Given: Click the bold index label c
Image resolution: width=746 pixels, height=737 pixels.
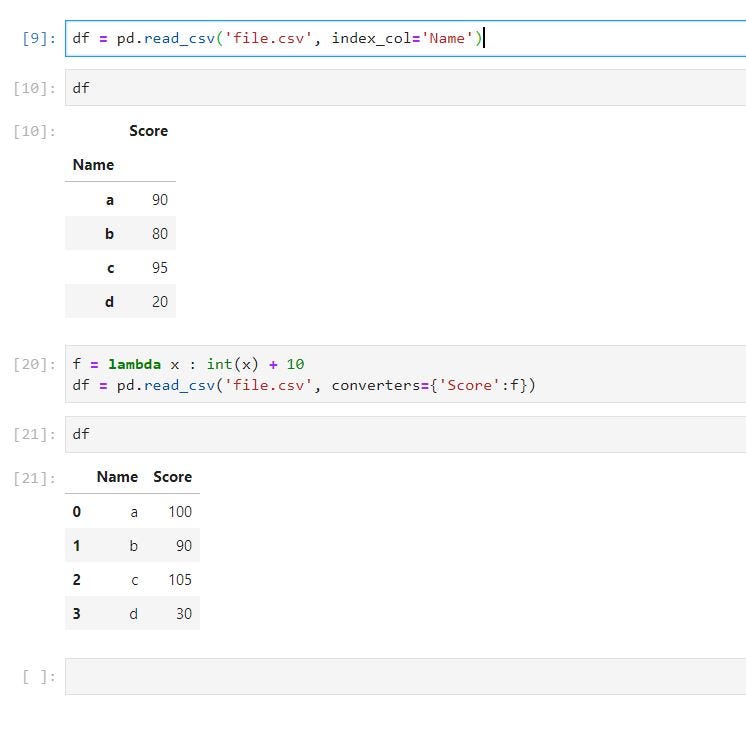Looking at the screenshot, I should (x=110, y=268).
